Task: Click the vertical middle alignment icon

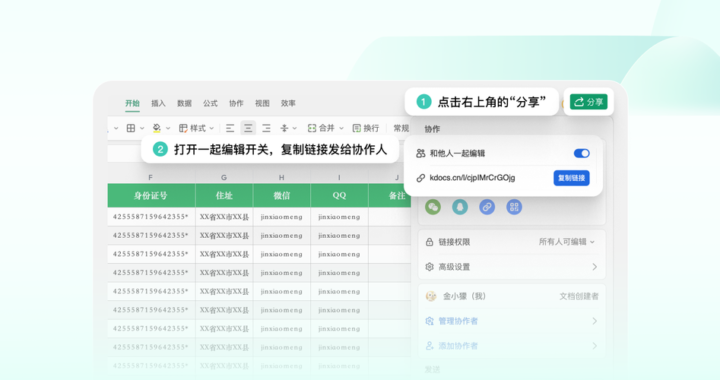Action: tap(284, 128)
